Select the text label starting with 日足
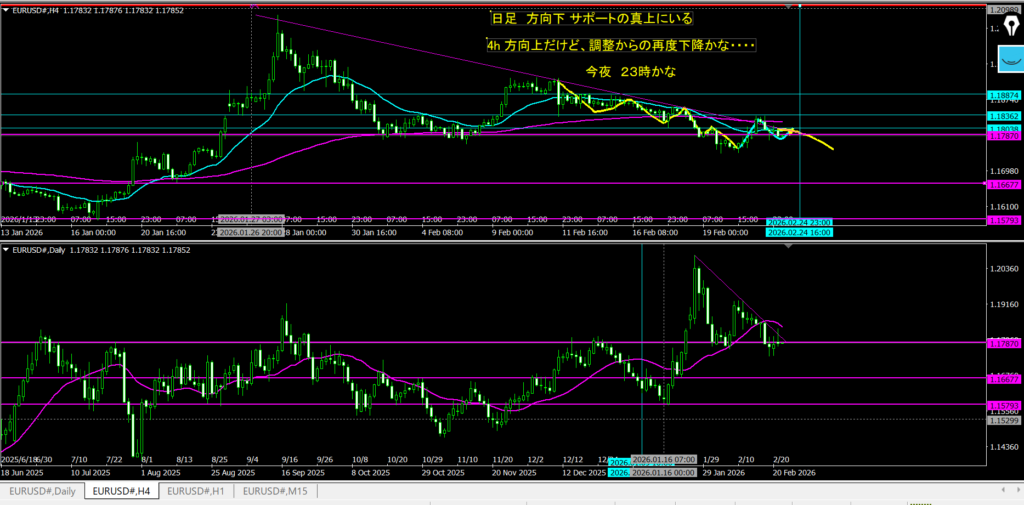 pyautogui.click(x=592, y=19)
